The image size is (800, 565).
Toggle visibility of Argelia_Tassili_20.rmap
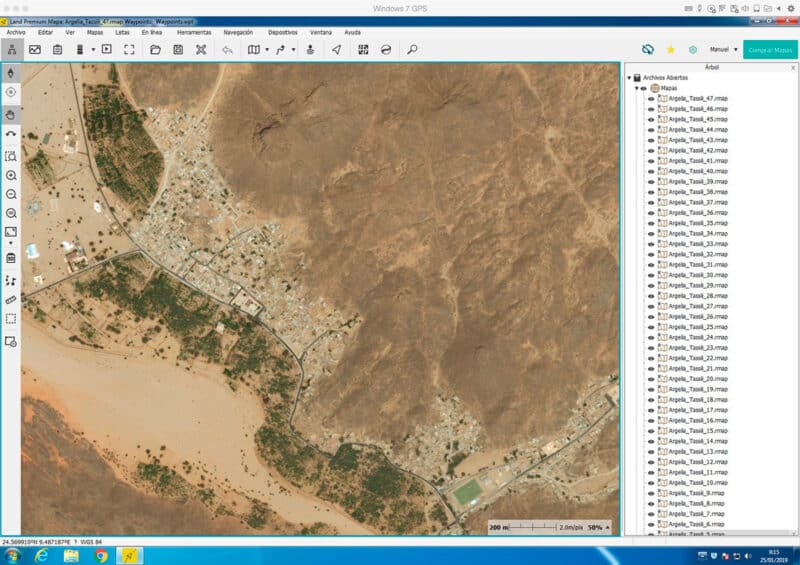651,379
